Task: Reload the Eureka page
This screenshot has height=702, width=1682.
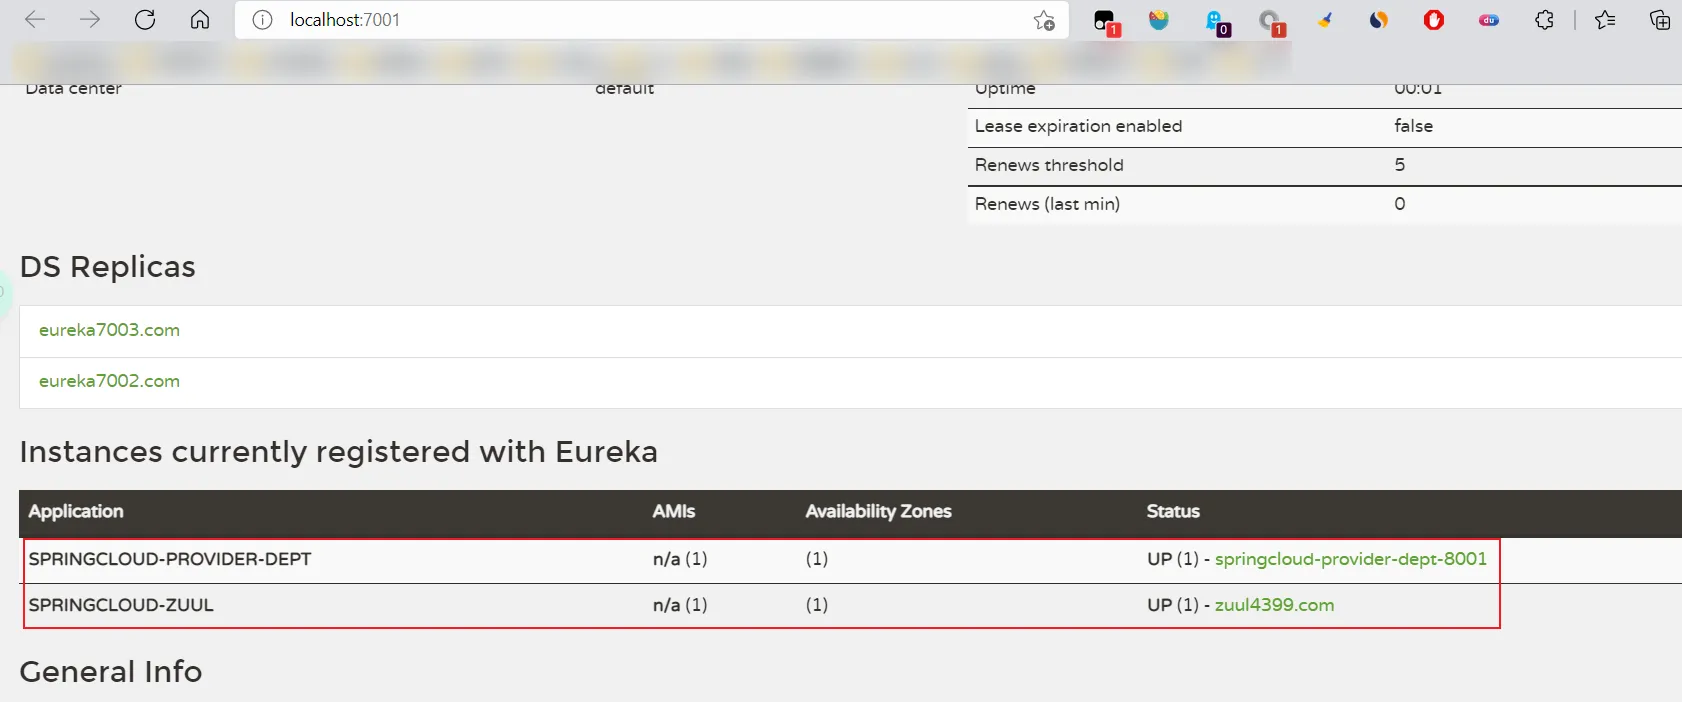Action: pyautogui.click(x=145, y=20)
